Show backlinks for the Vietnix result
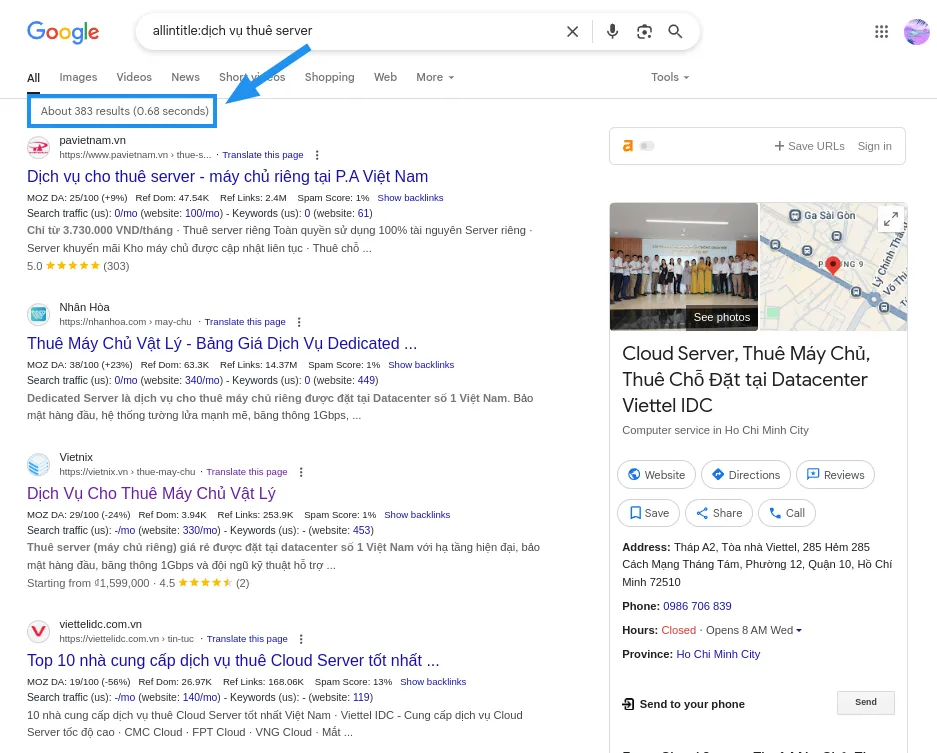937x753 pixels. tap(417, 515)
